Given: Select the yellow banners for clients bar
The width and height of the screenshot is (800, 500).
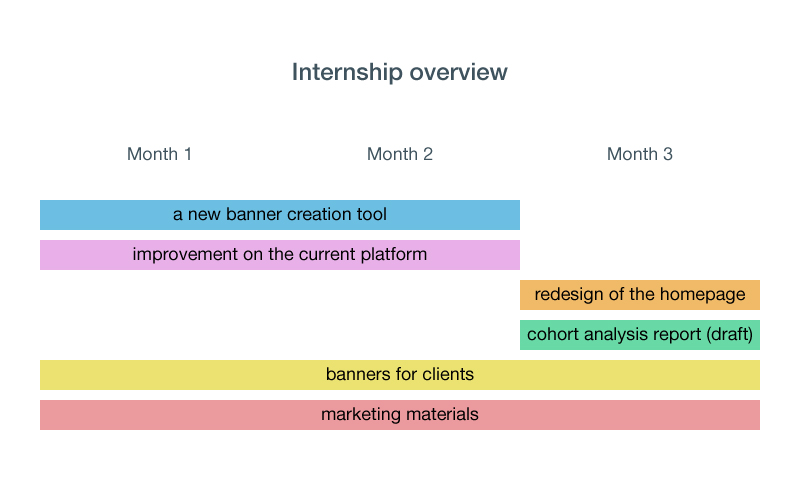Looking at the screenshot, I should pos(399,375).
